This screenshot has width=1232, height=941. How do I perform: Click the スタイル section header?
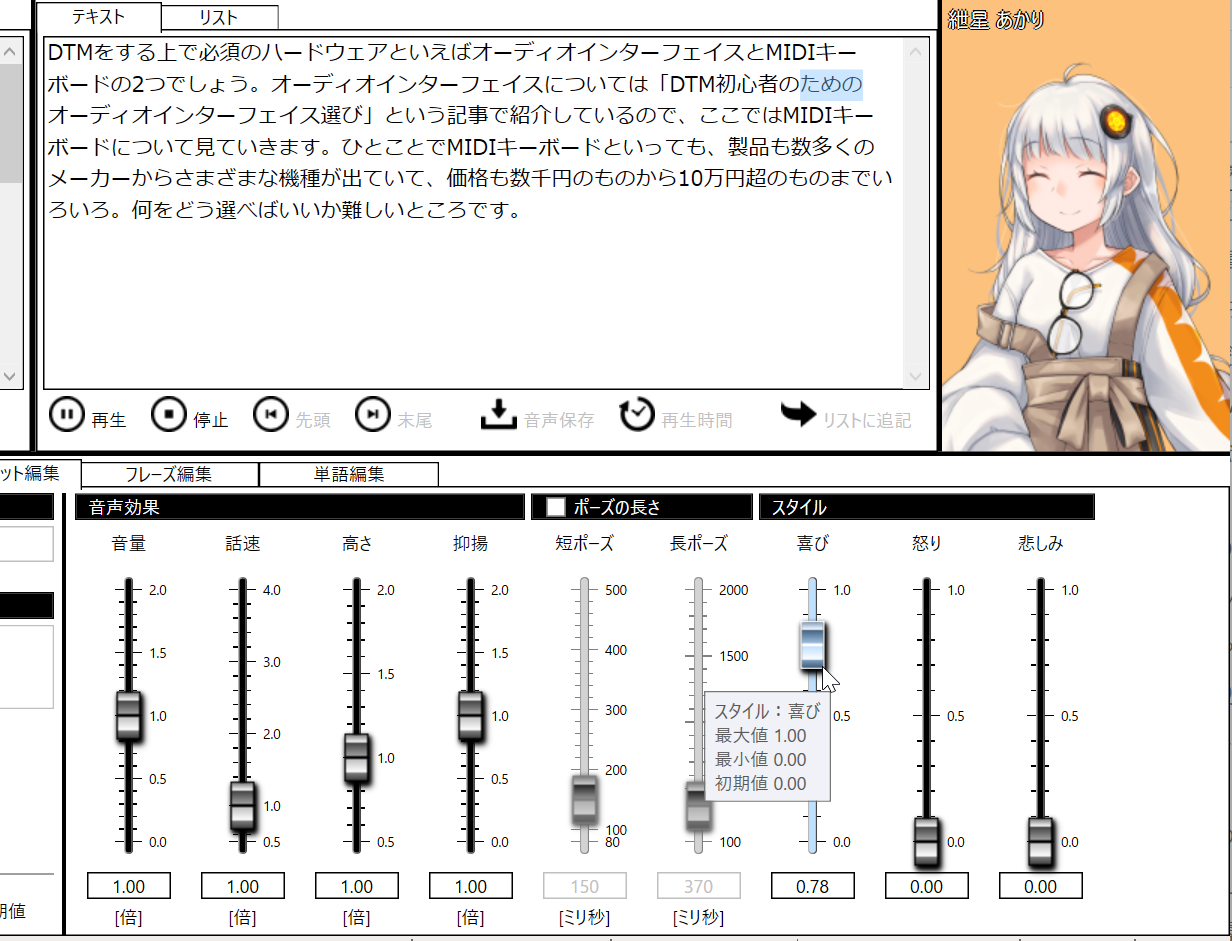(x=926, y=507)
